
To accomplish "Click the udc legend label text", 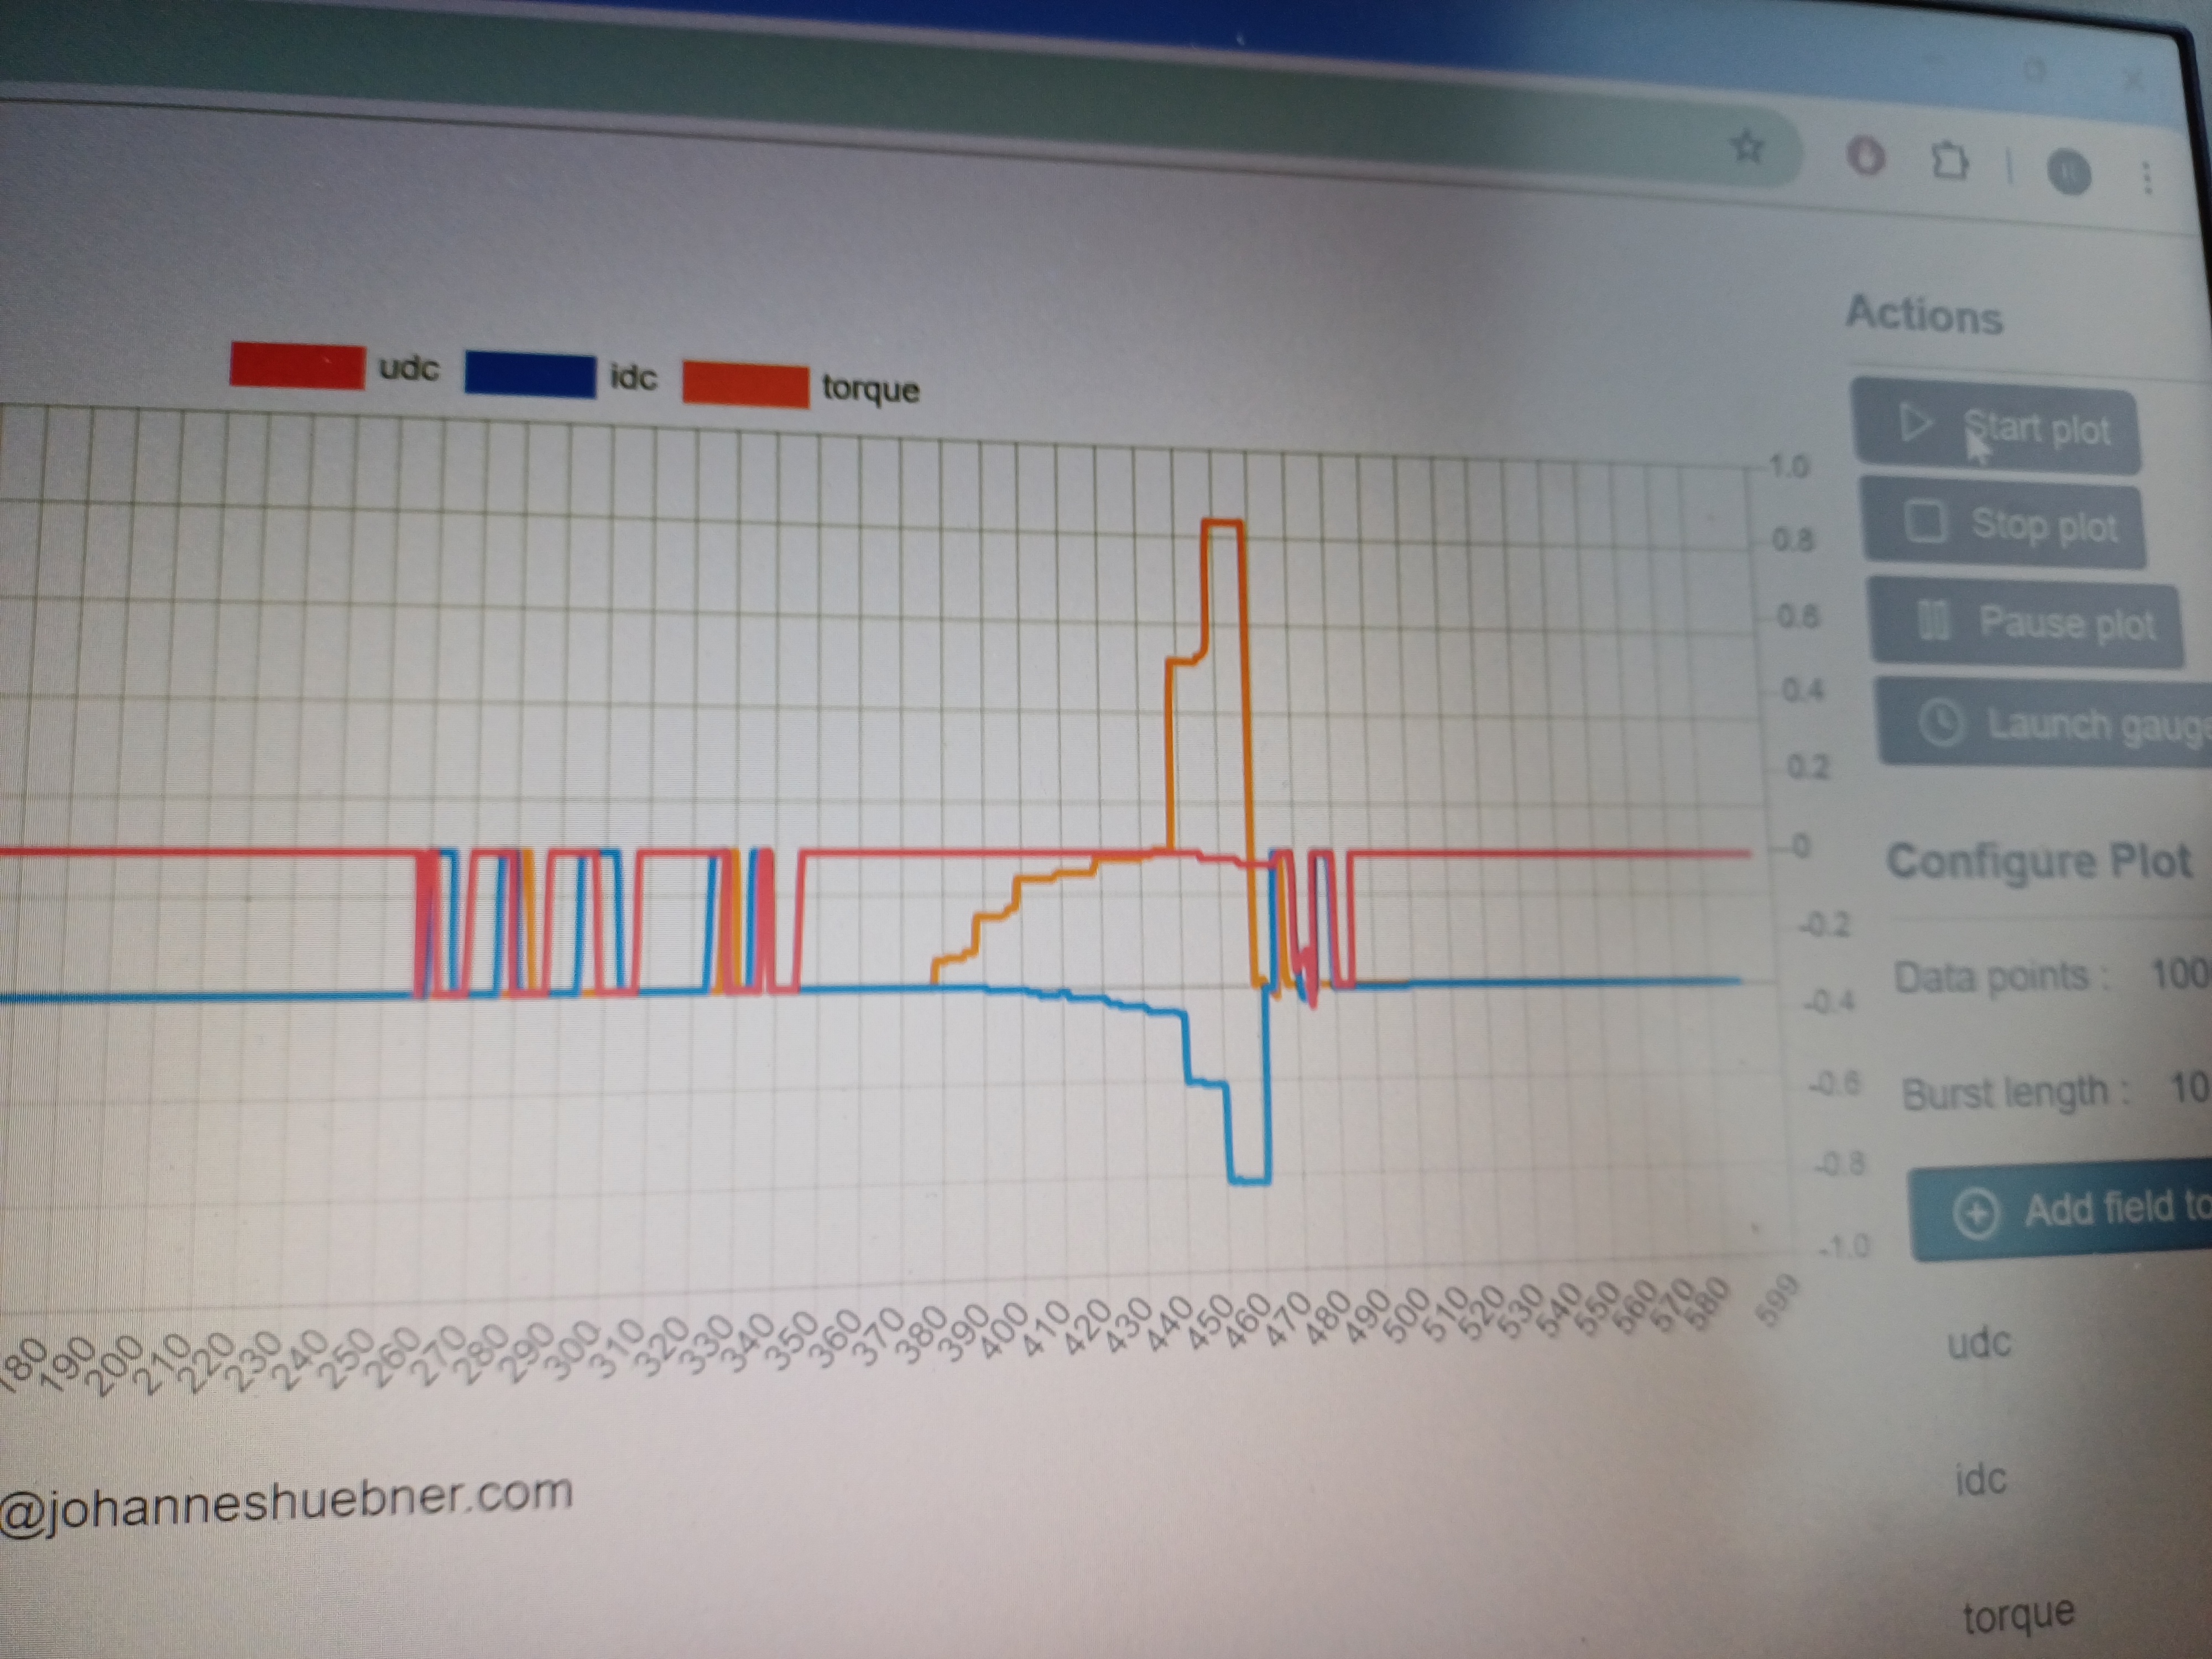I will (409, 369).
